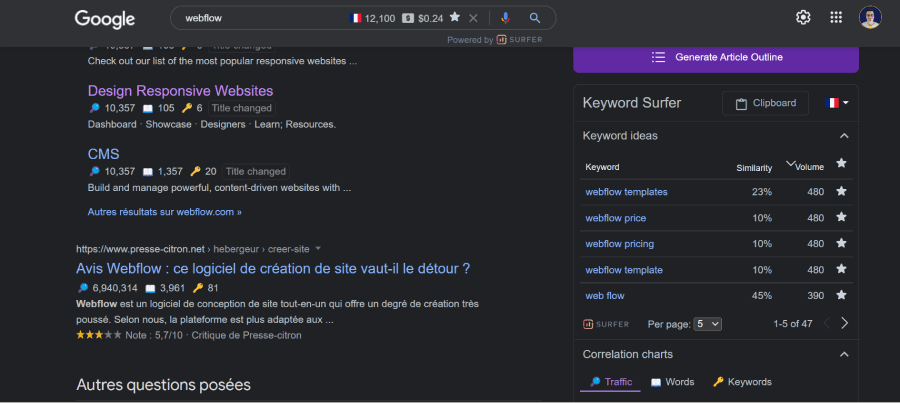Open webflow price keyword link
Image resolution: width=900 pixels, height=403 pixels.
click(x=615, y=218)
